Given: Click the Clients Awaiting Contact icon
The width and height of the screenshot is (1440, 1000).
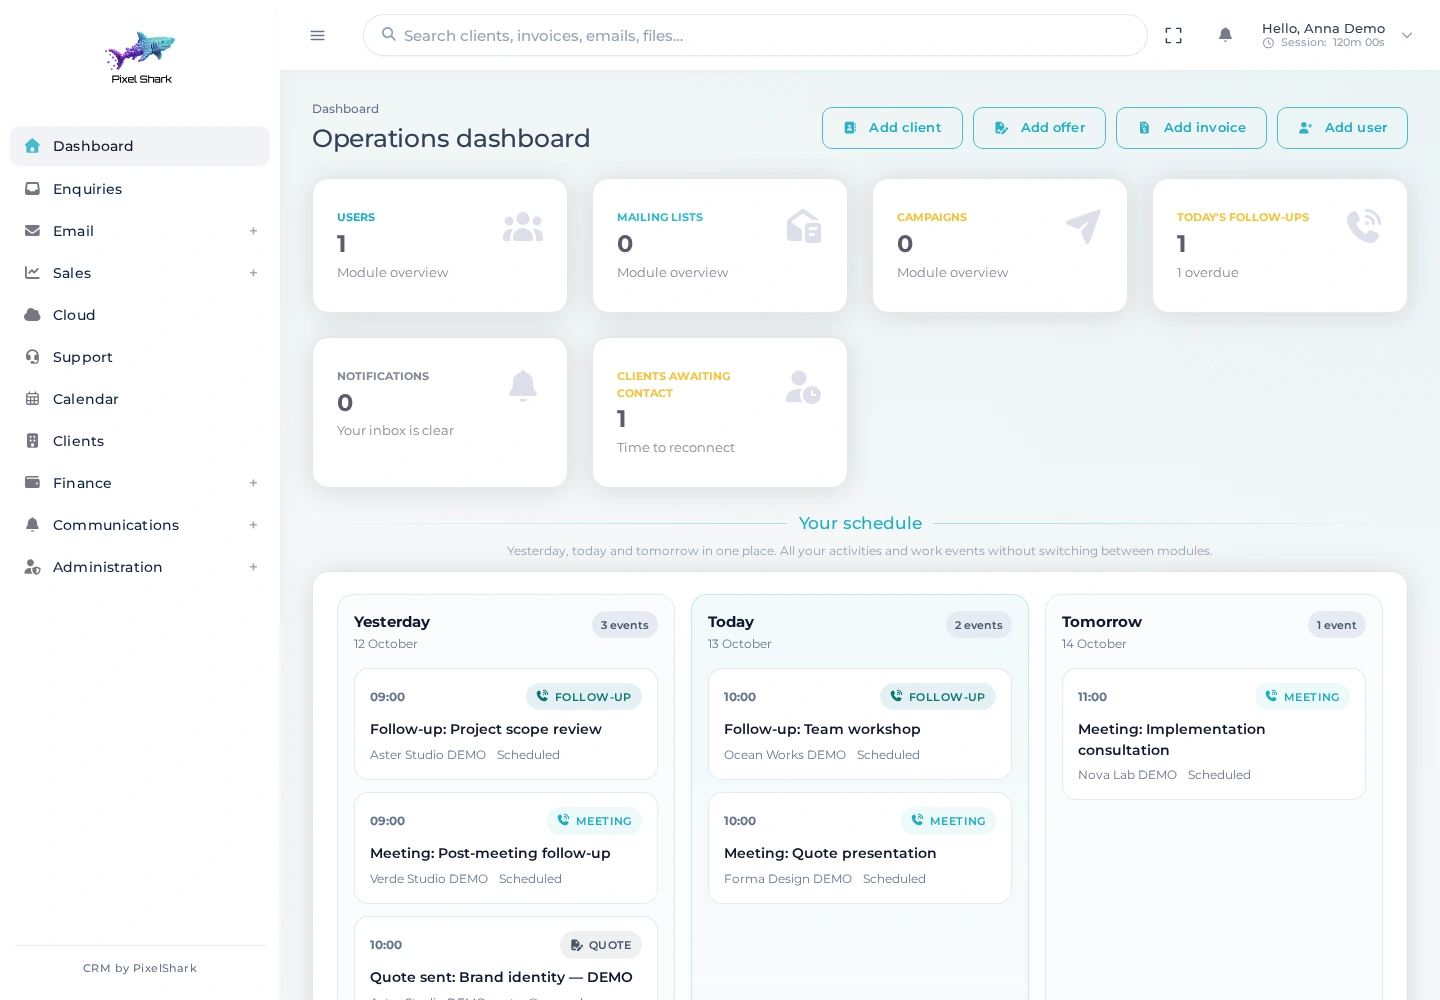Looking at the screenshot, I should coord(803,387).
